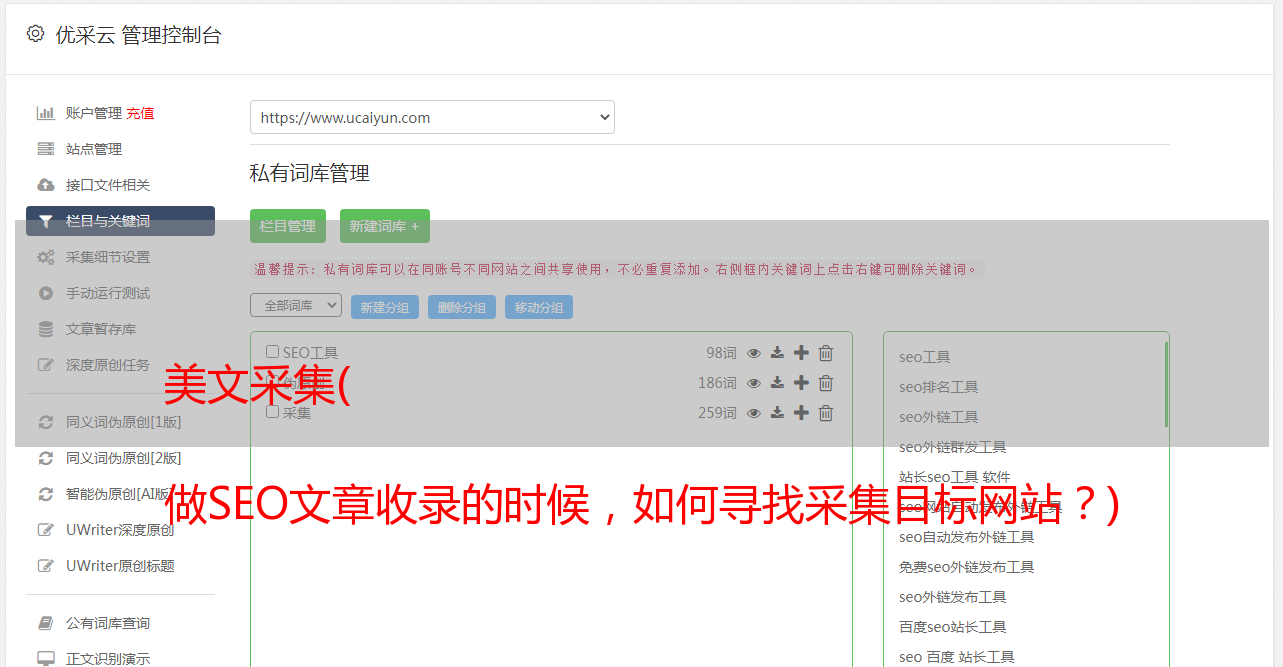Open 接口文件相关 via the cloud upload icon

(x=46, y=185)
